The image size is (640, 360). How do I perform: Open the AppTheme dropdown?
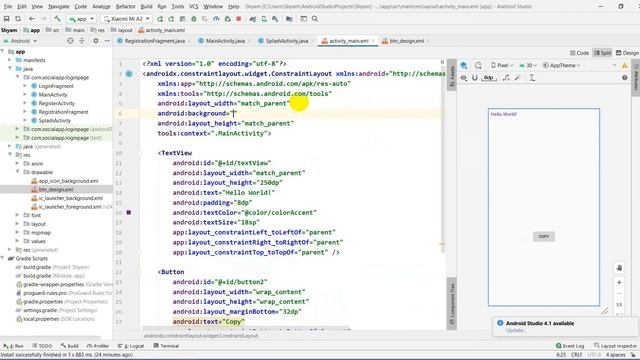[561, 65]
